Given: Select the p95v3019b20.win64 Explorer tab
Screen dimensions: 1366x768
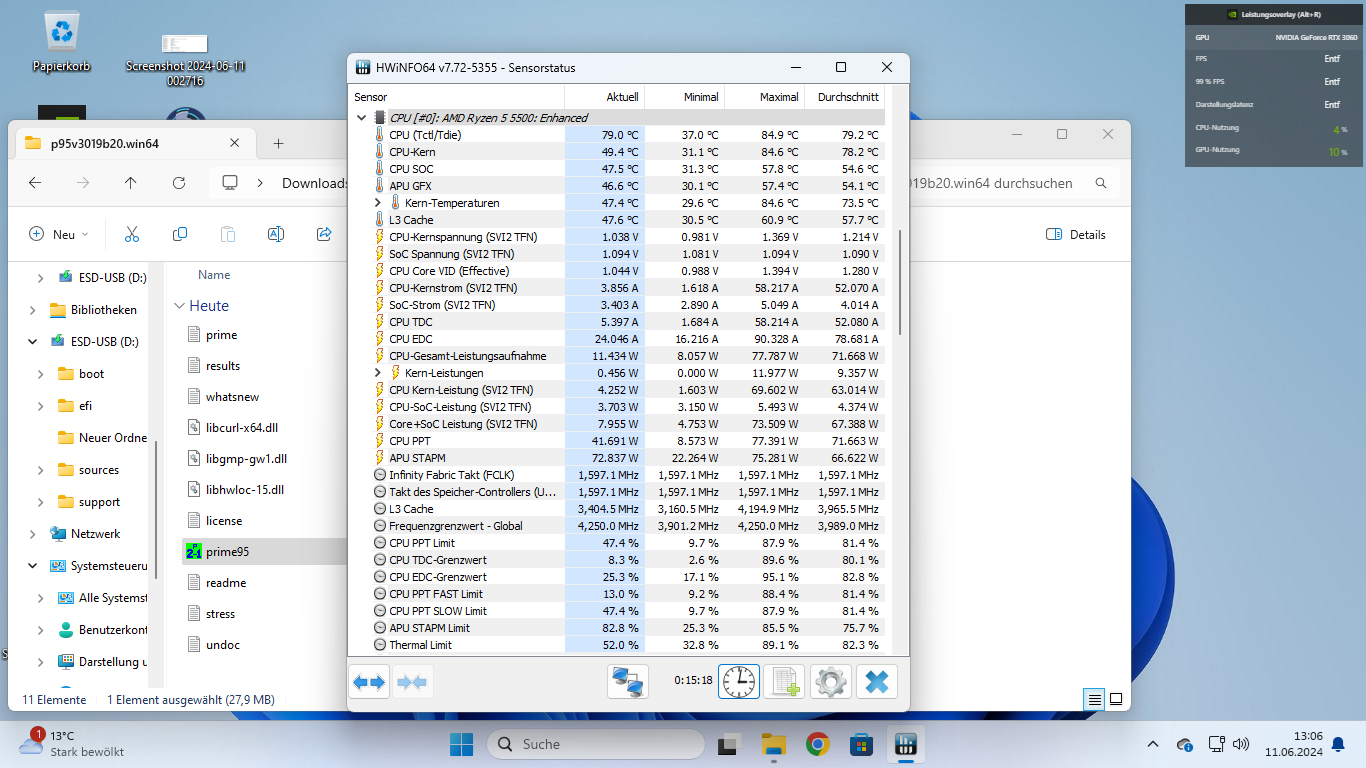Looking at the screenshot, I should 104,143.
